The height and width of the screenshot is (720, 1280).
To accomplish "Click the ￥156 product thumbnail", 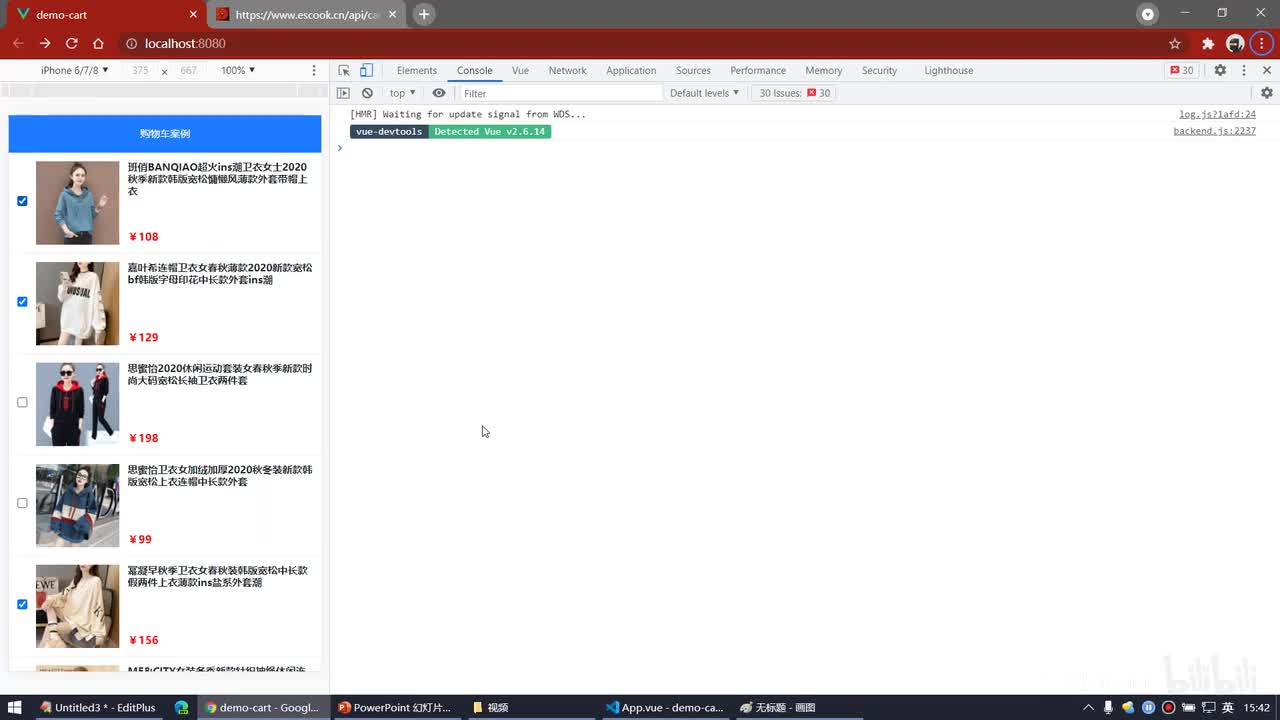I will pos(77,606).
